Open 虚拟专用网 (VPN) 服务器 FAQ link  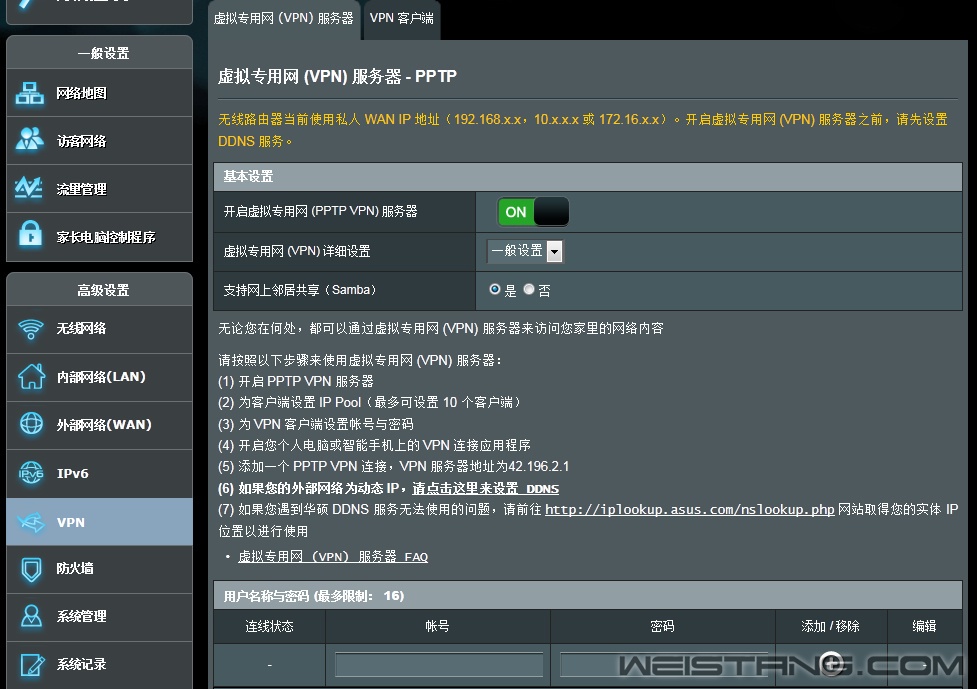click(x=333, y=556)
